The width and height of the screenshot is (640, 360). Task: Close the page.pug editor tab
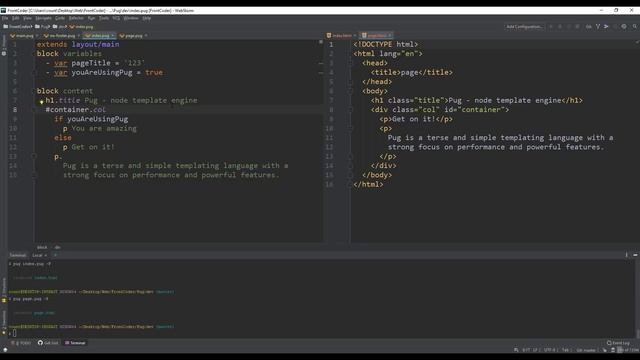click(146, 36)
